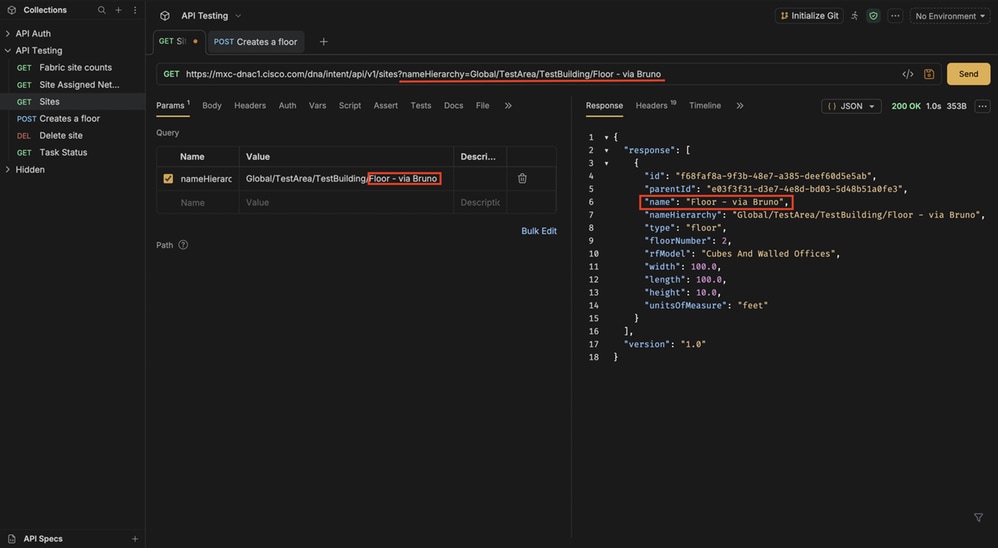Collapse the root object on response line 1
Screen dimensions: 998x548
[607, 137]
